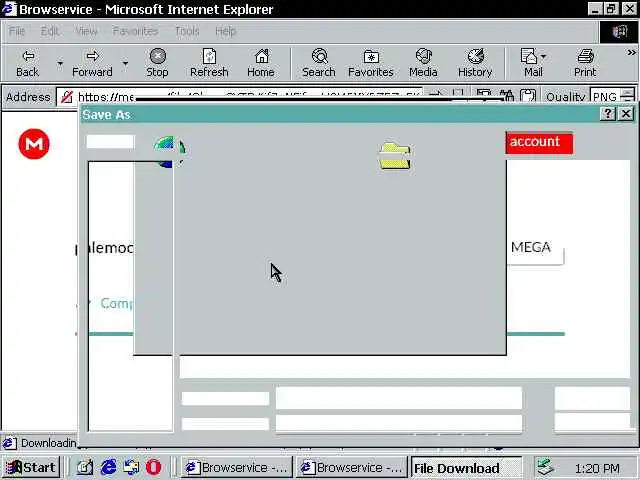Viewport: 640px width, 480px height.
Task: Click the 1:20 PM clock
Action: click(597, 468)
